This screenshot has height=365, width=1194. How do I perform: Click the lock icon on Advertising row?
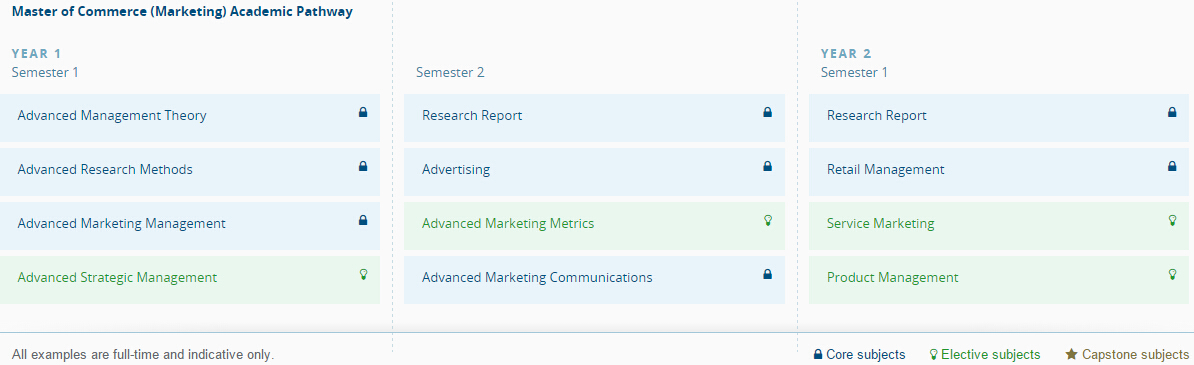coord(768,166)
